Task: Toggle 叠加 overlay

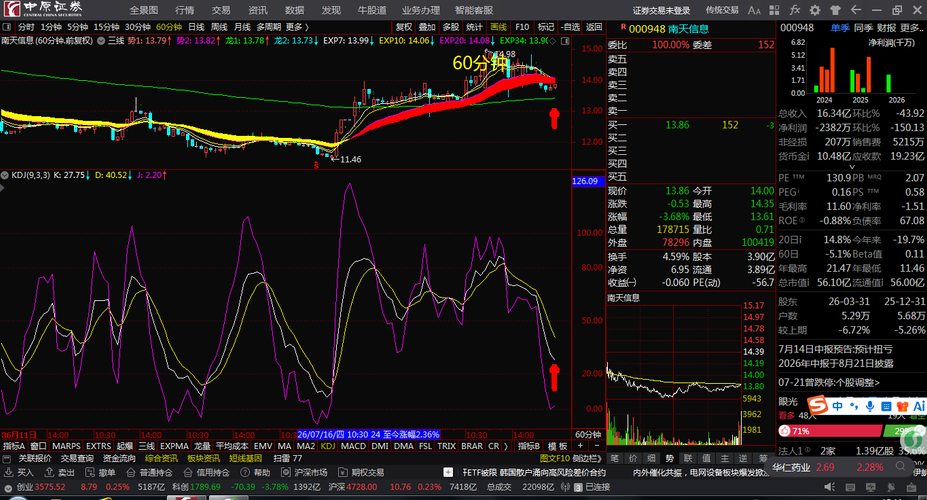Action: (427, 27)
